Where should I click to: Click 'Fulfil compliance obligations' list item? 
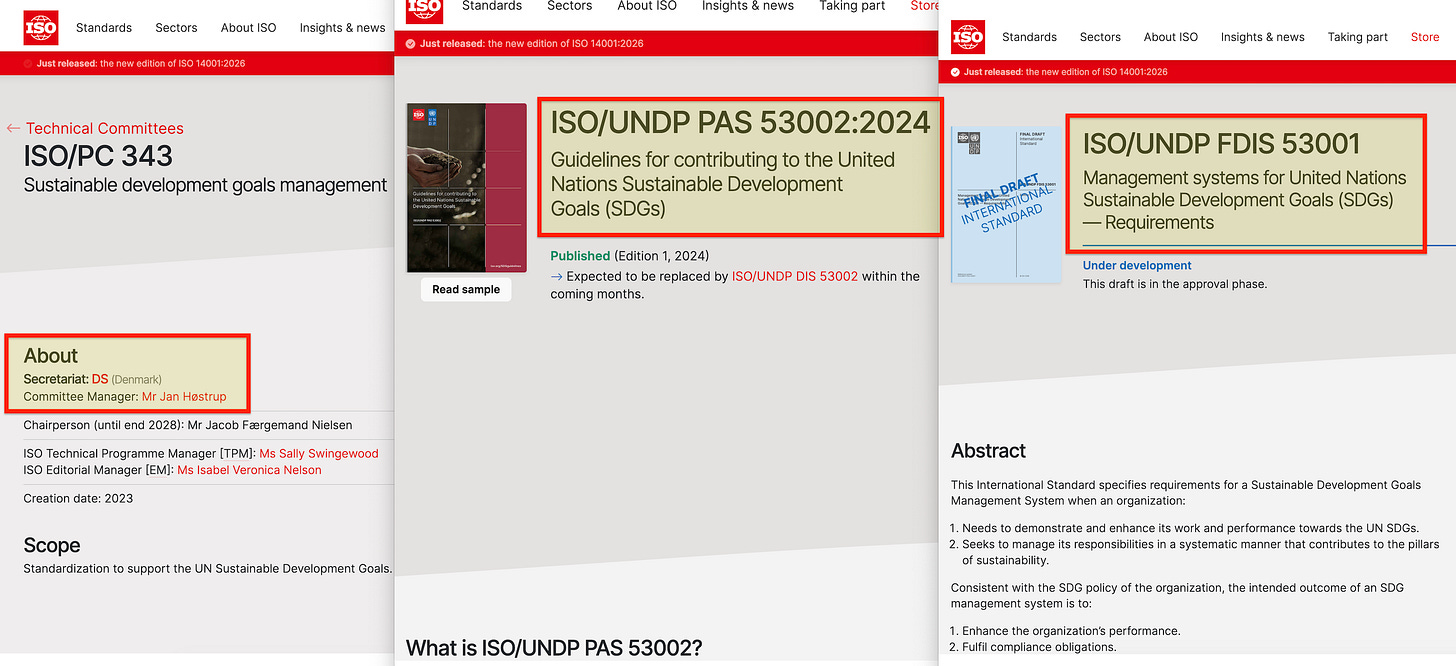coord(1039,647)
